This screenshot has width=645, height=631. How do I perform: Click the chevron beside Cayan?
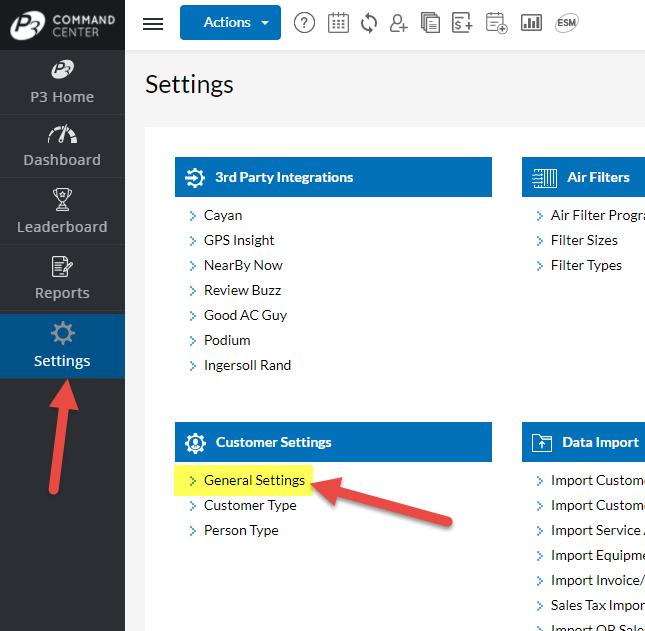[x=193, y=216]
